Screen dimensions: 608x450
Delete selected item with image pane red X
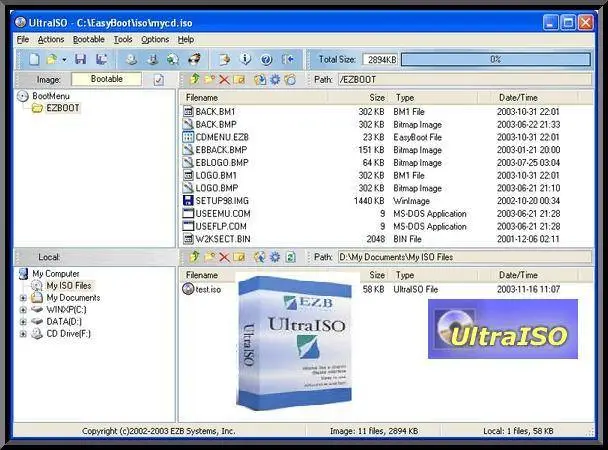(224, 80)
